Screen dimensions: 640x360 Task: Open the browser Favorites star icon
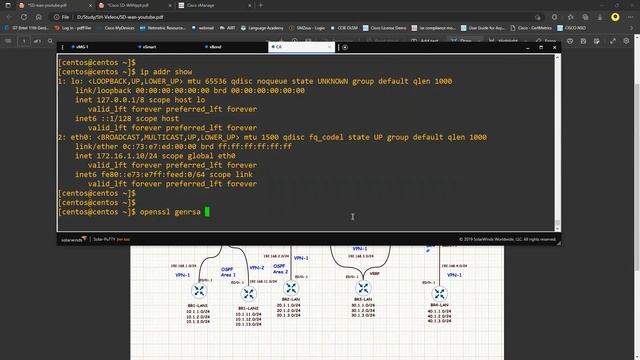[x=570, y=17]
